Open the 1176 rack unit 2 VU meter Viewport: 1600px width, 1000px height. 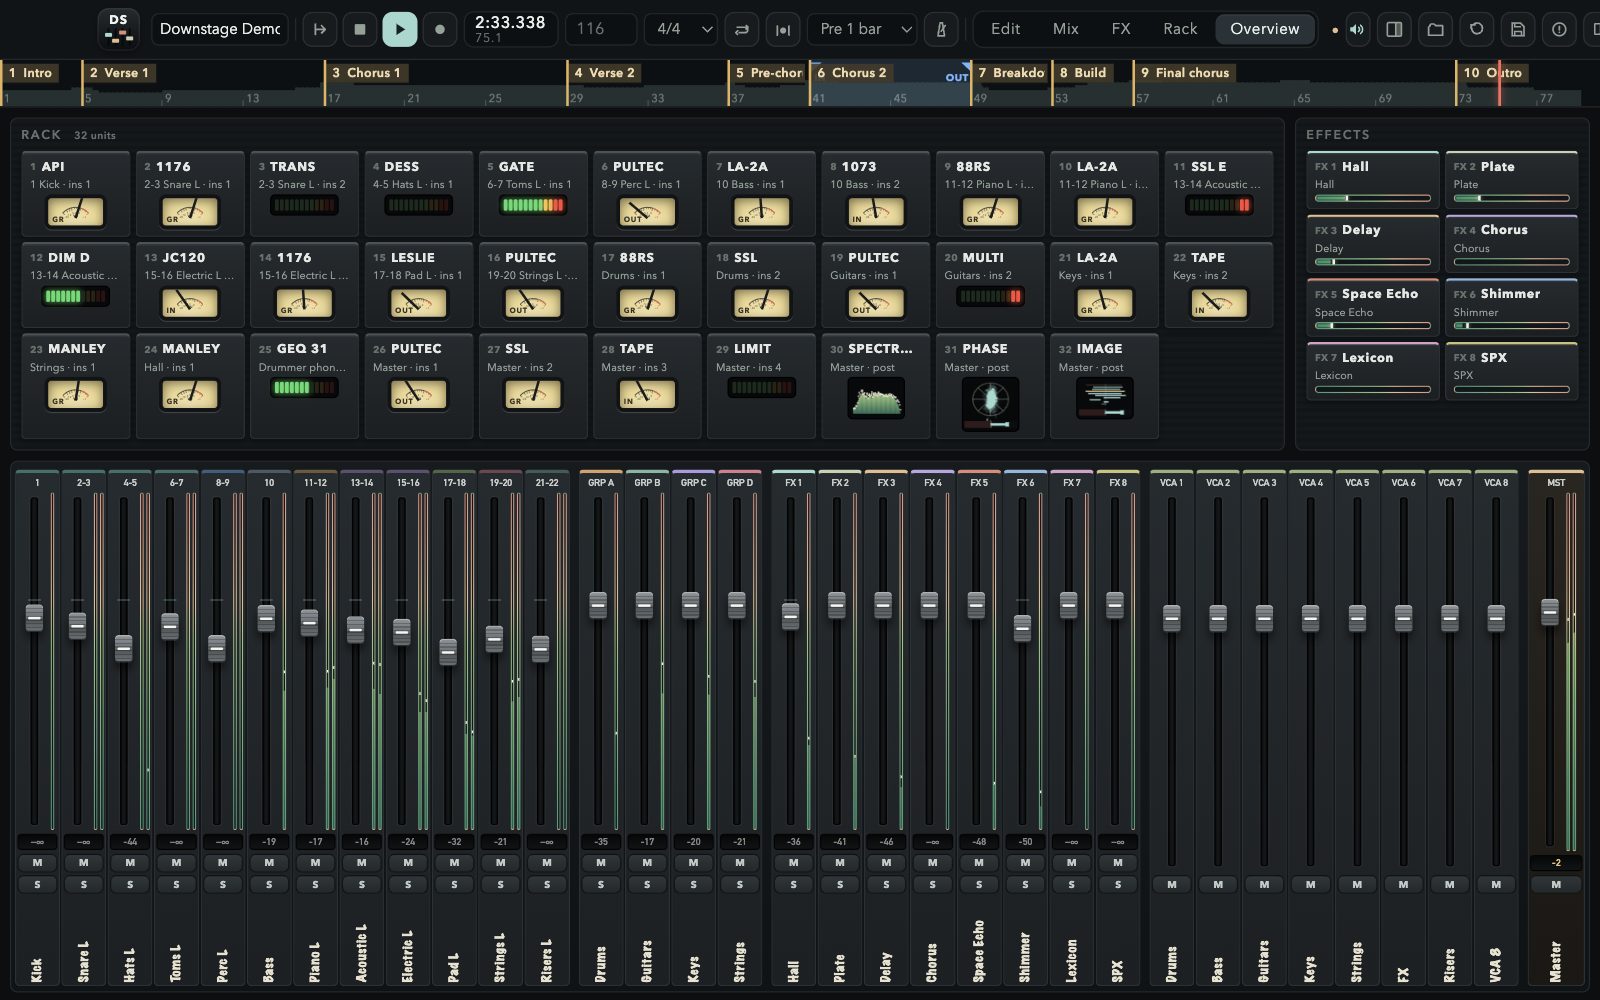190,212
